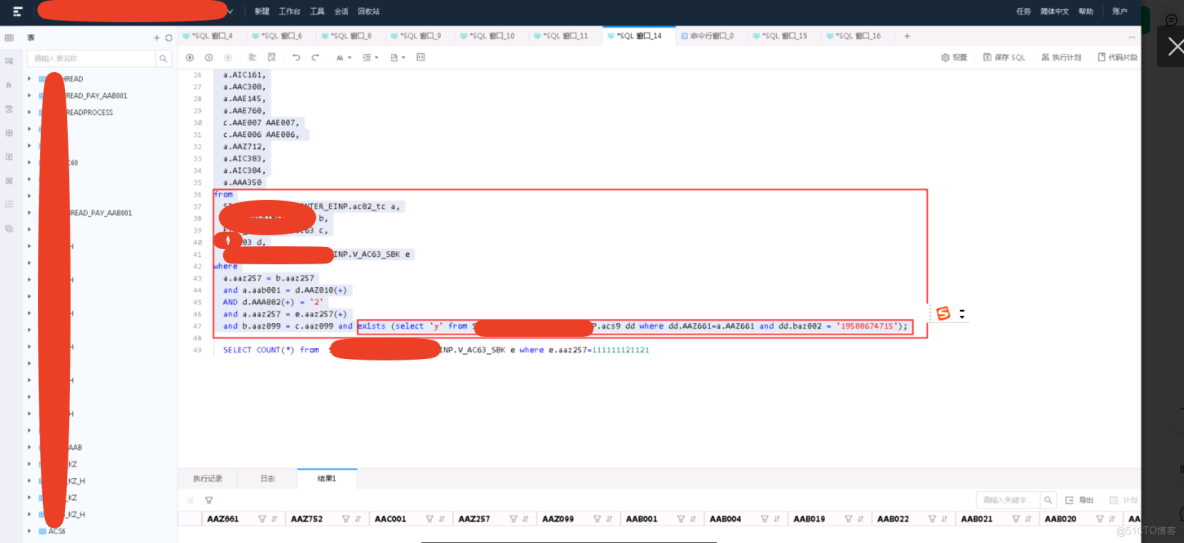Click the execute-selection play icon
1184x543 pixels.
209,57
